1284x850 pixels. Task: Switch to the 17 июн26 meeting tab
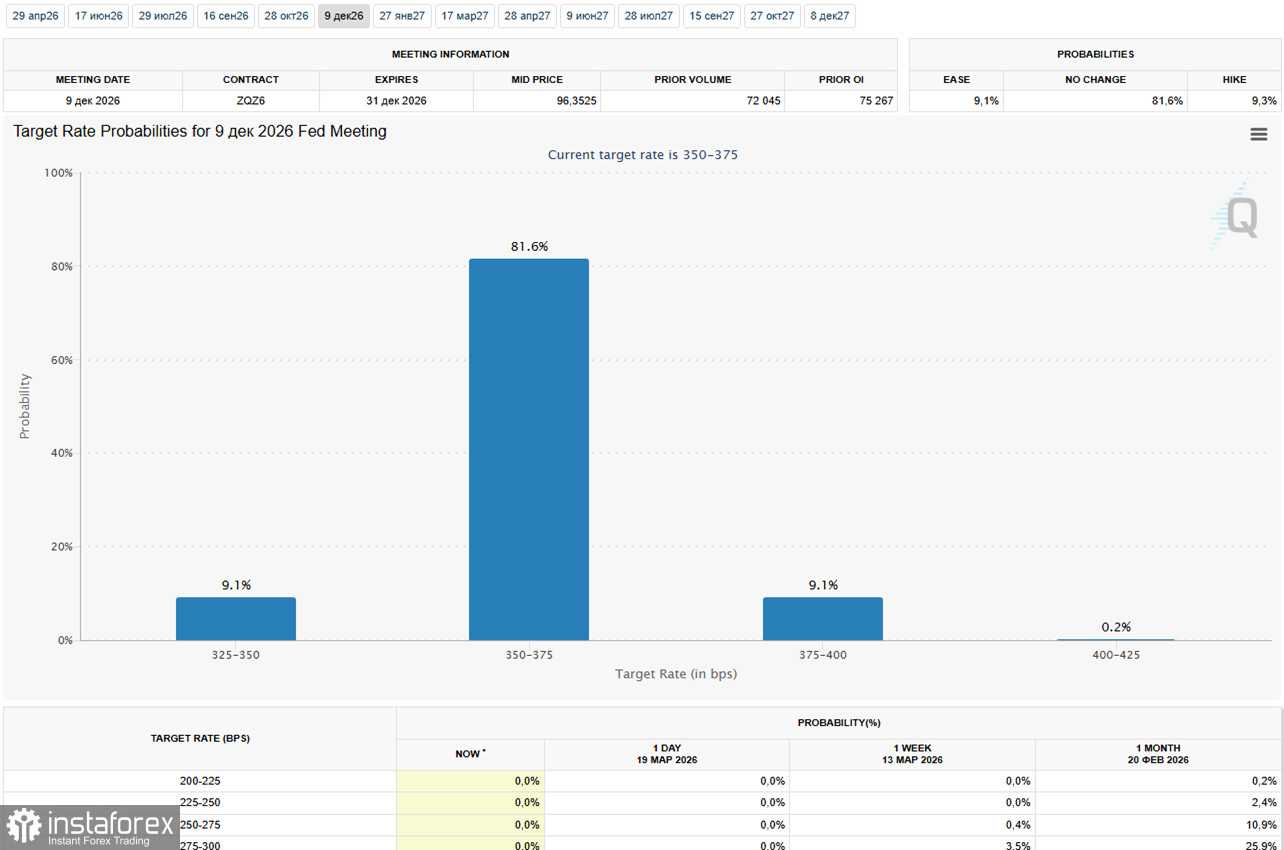click(99, 16)
